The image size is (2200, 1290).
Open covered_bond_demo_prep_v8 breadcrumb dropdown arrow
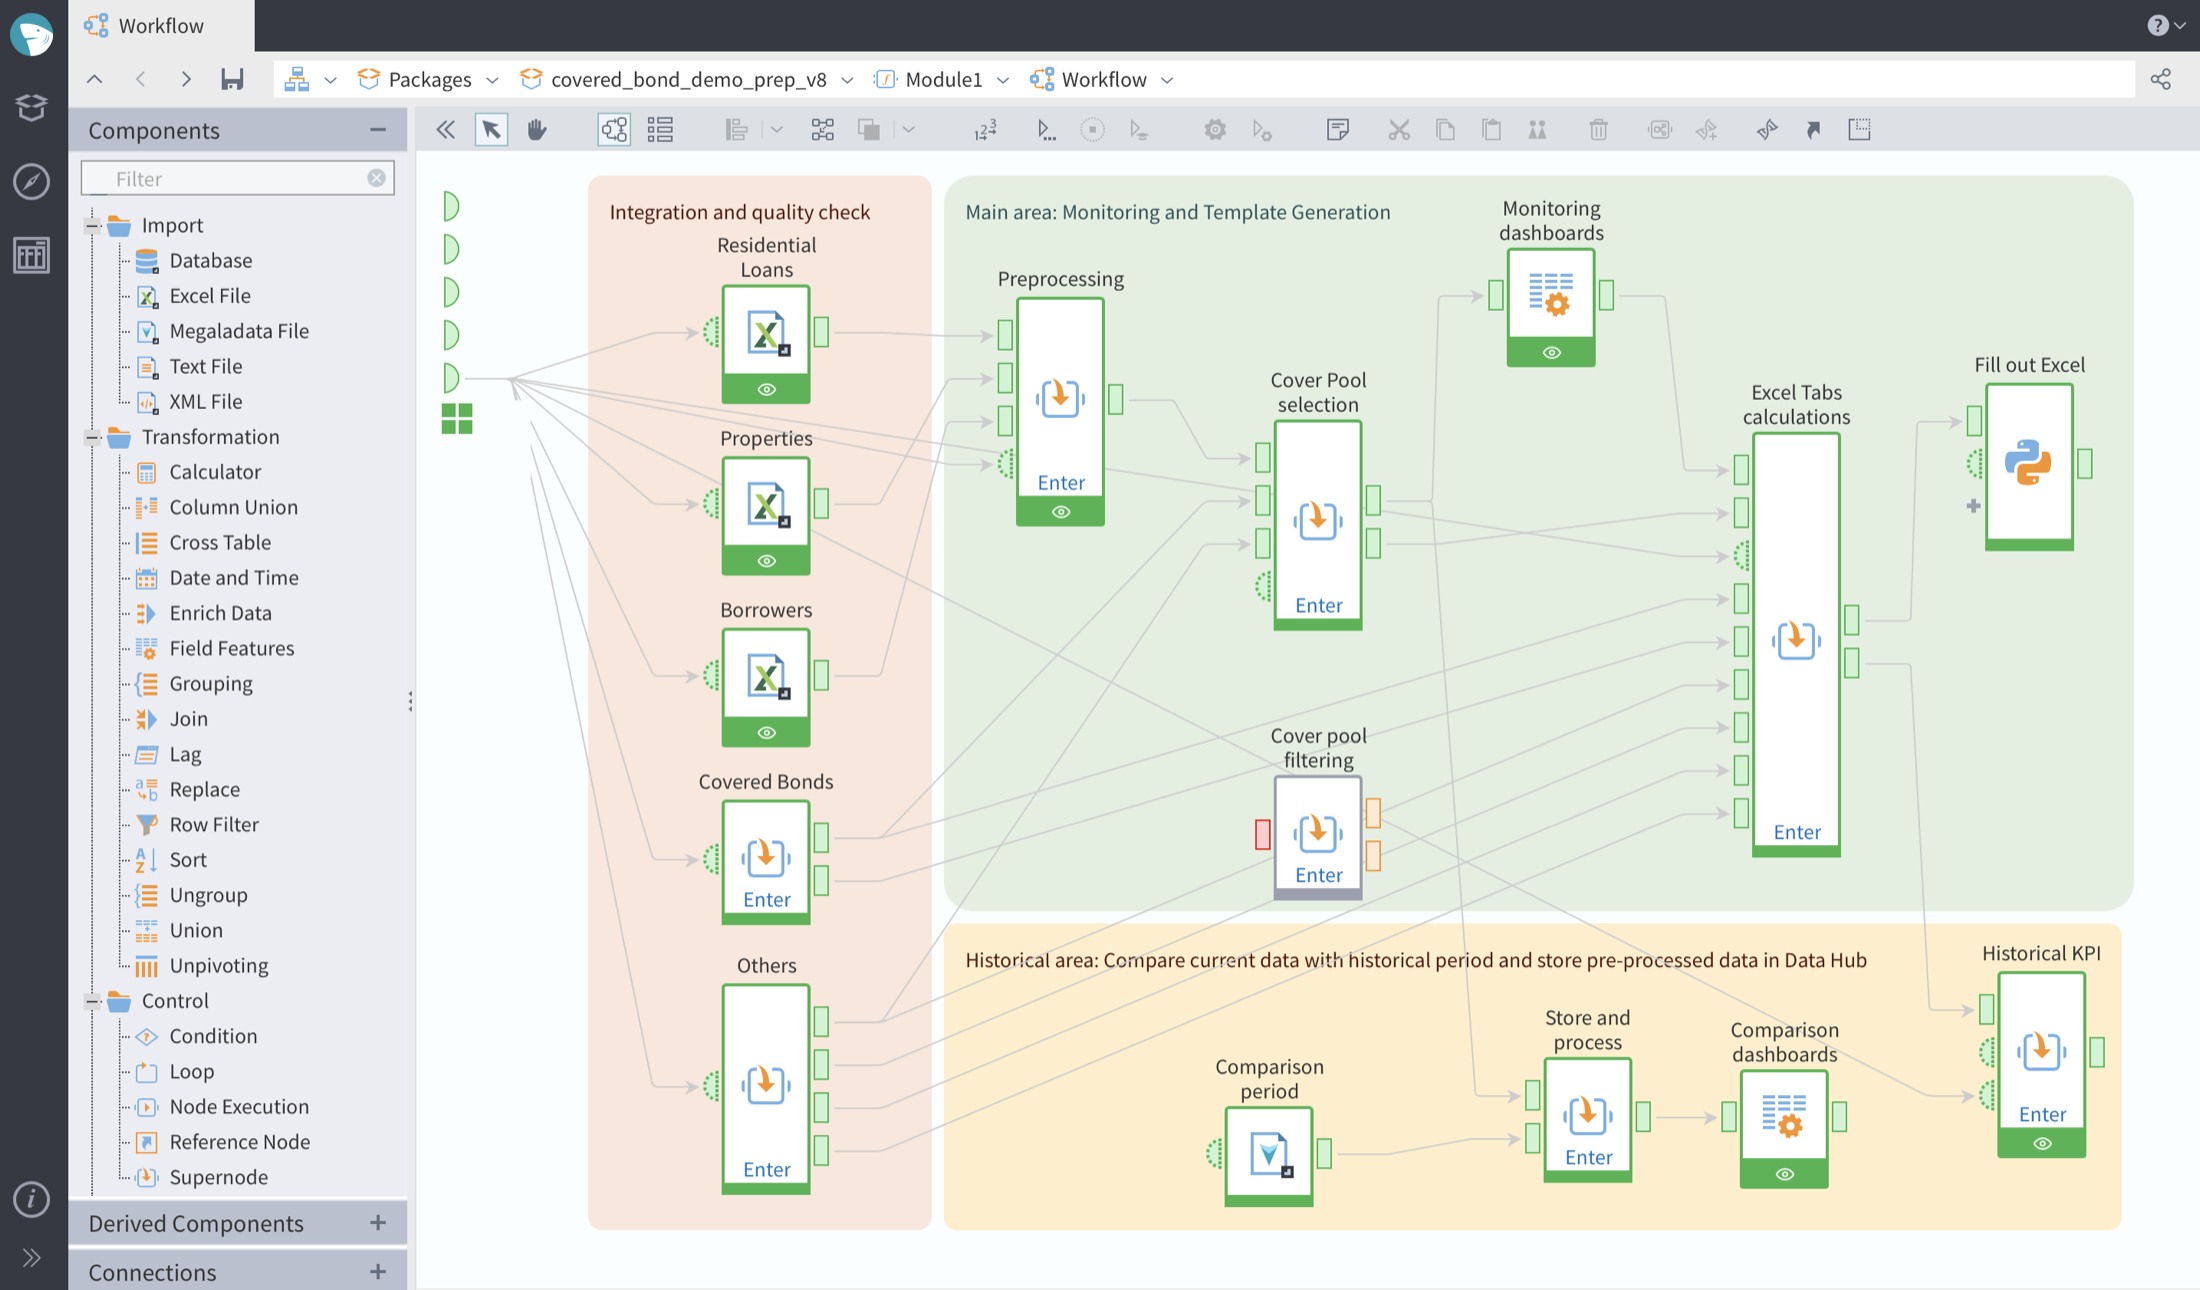847,80
